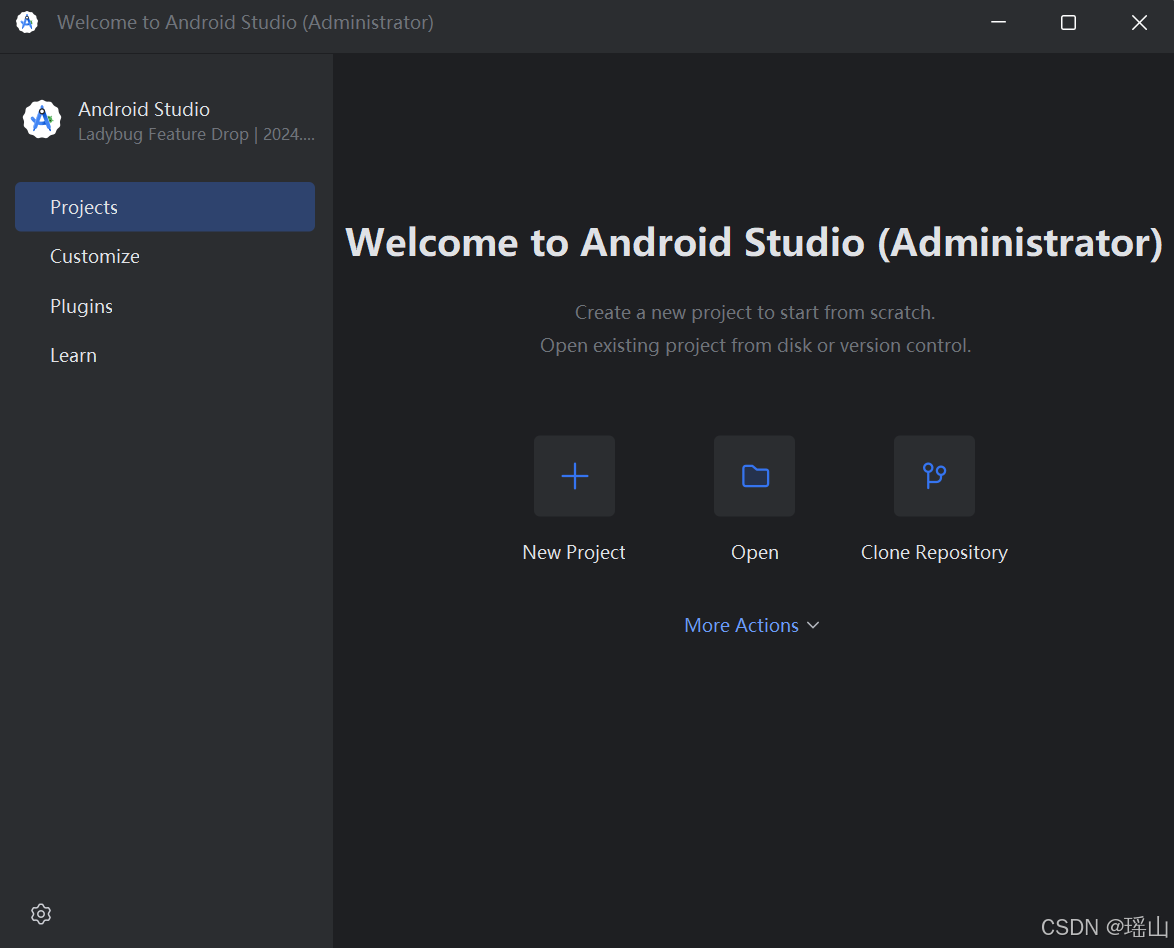Viewport: 1174px width, 948px height.
Task: Click the title bar Android Studio icon
Action: click(27, 22)
